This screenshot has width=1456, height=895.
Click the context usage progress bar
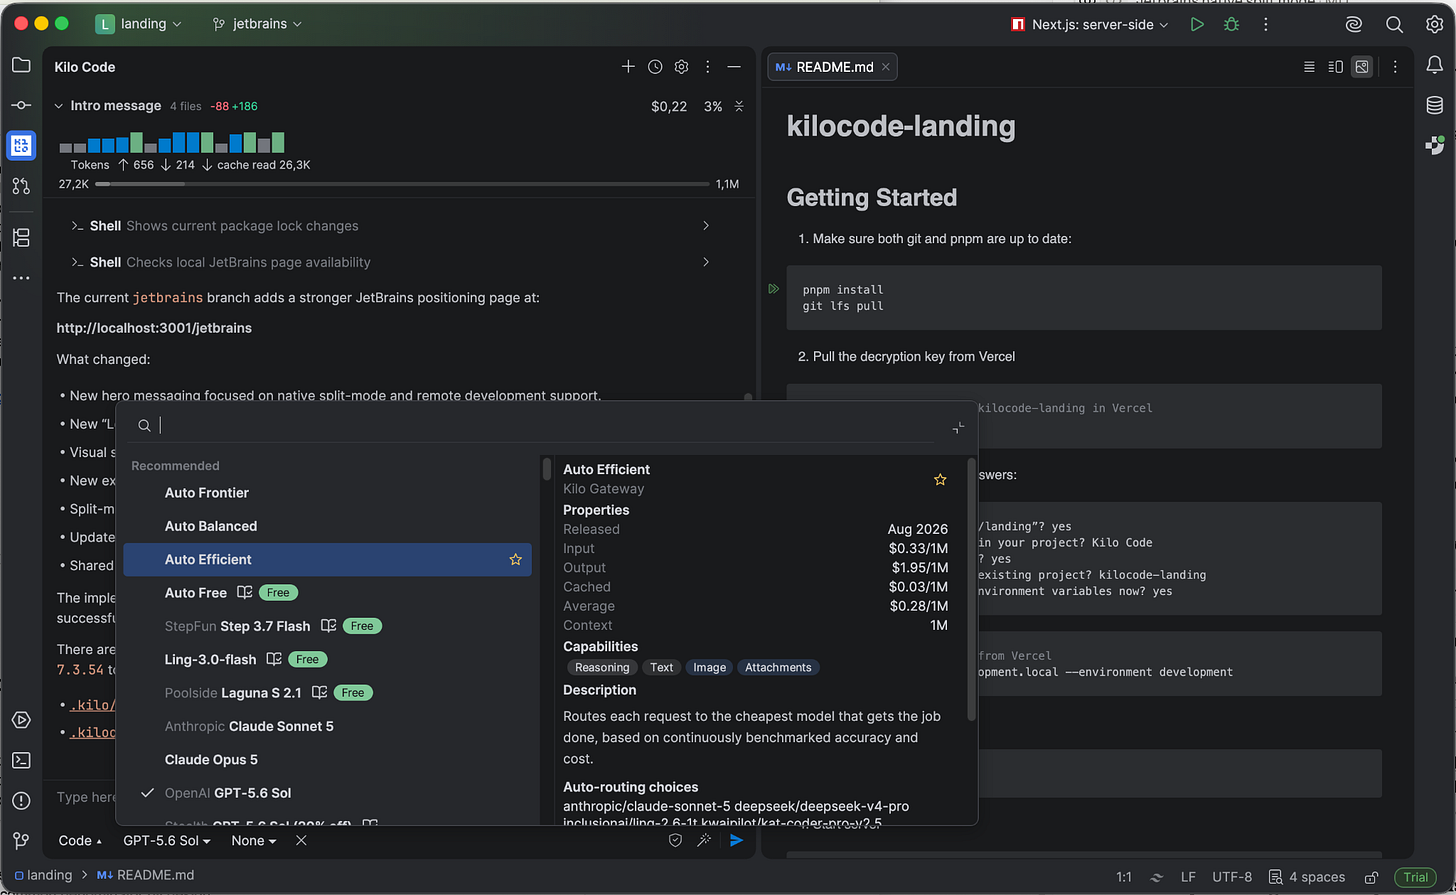[402, 184]
